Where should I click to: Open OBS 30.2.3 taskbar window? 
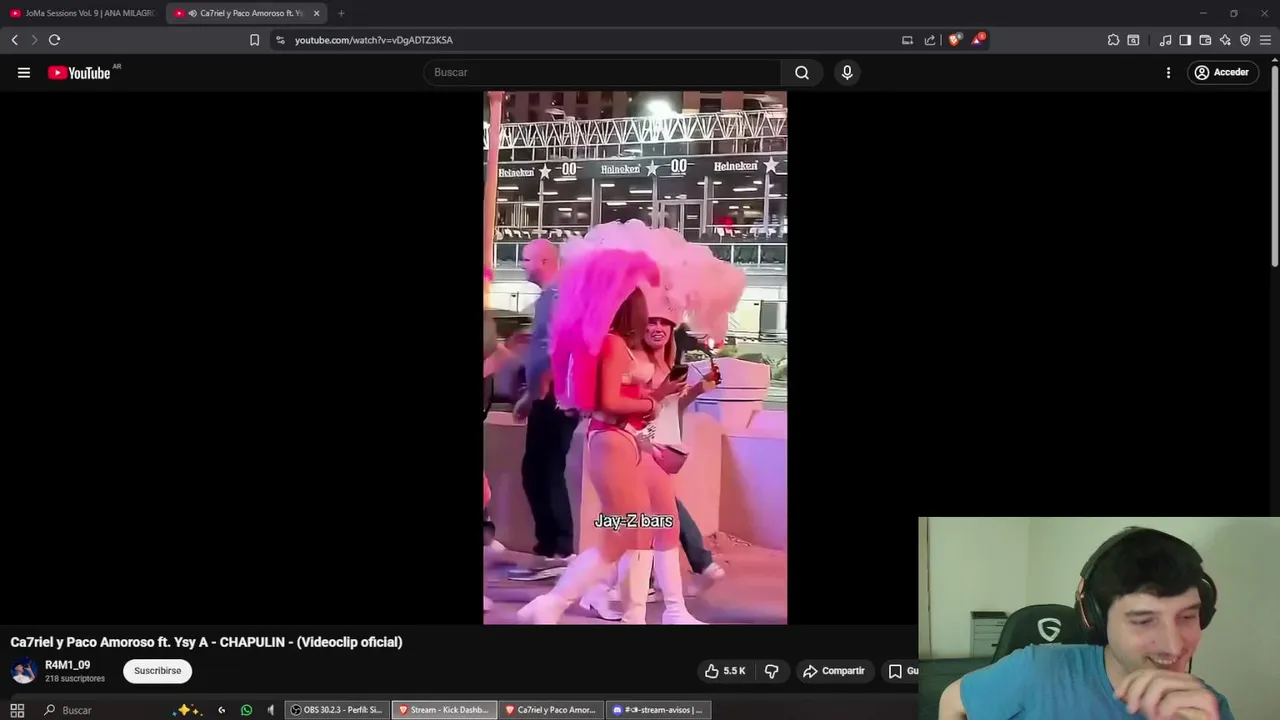click(x=337, y=710)
